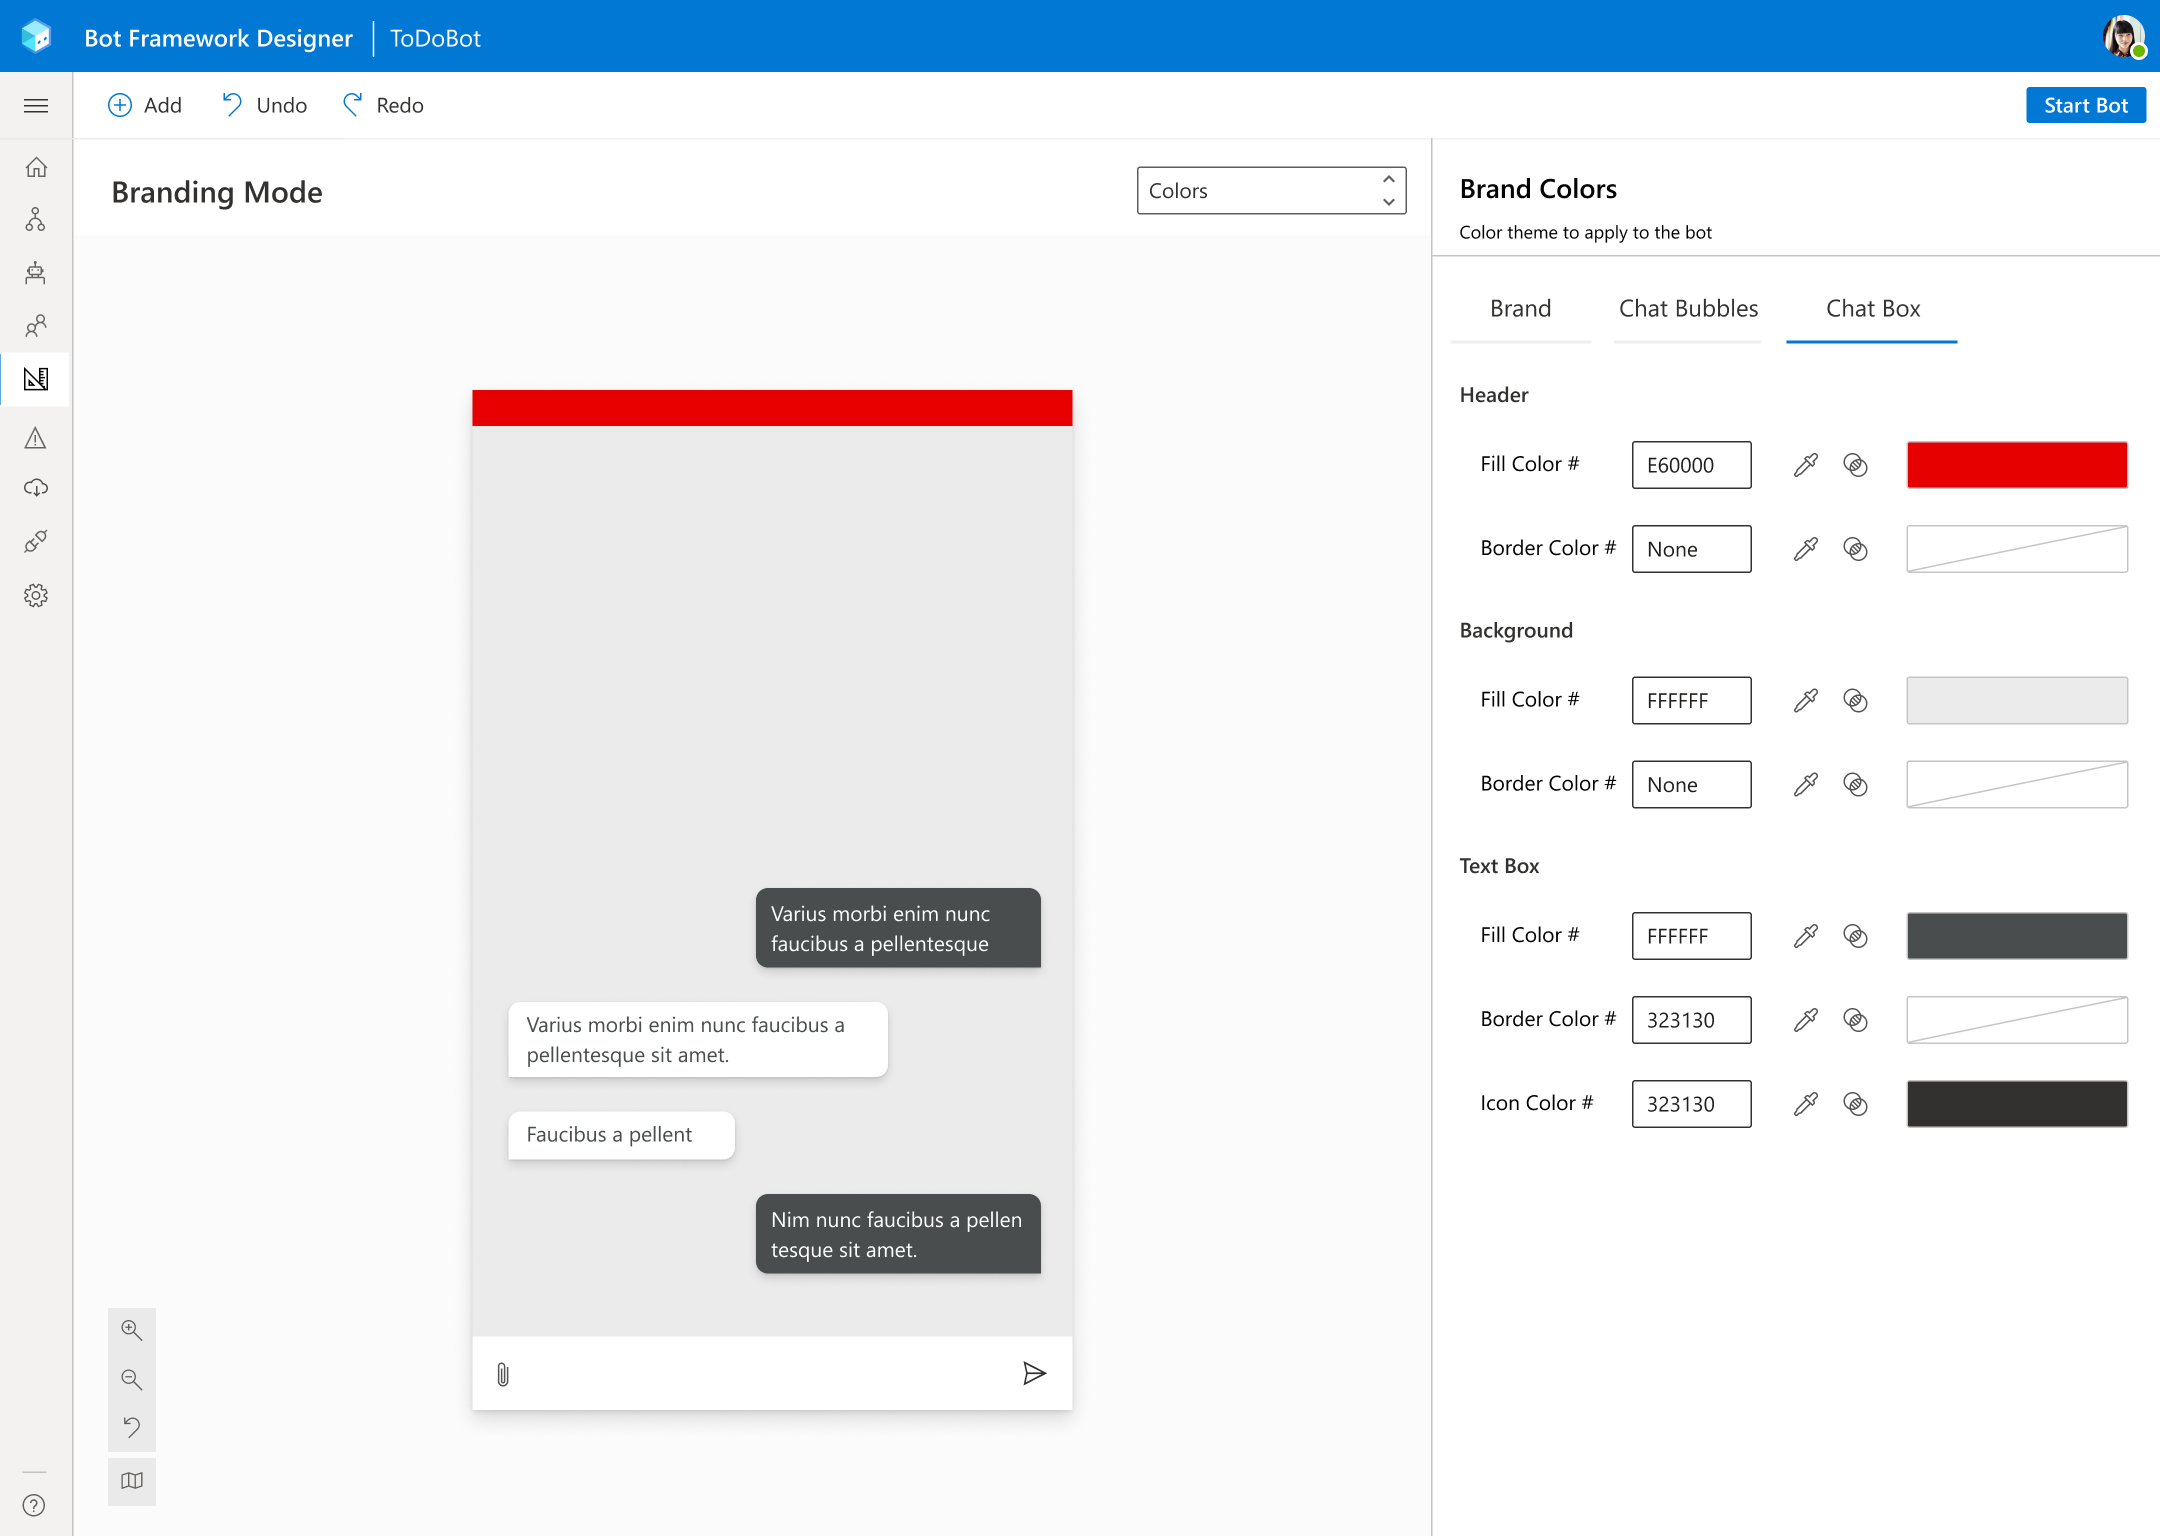Viewport: 2160px width, 1537px height.
Task: Click the Background Border Color empty swatch
Action: 2016,785
